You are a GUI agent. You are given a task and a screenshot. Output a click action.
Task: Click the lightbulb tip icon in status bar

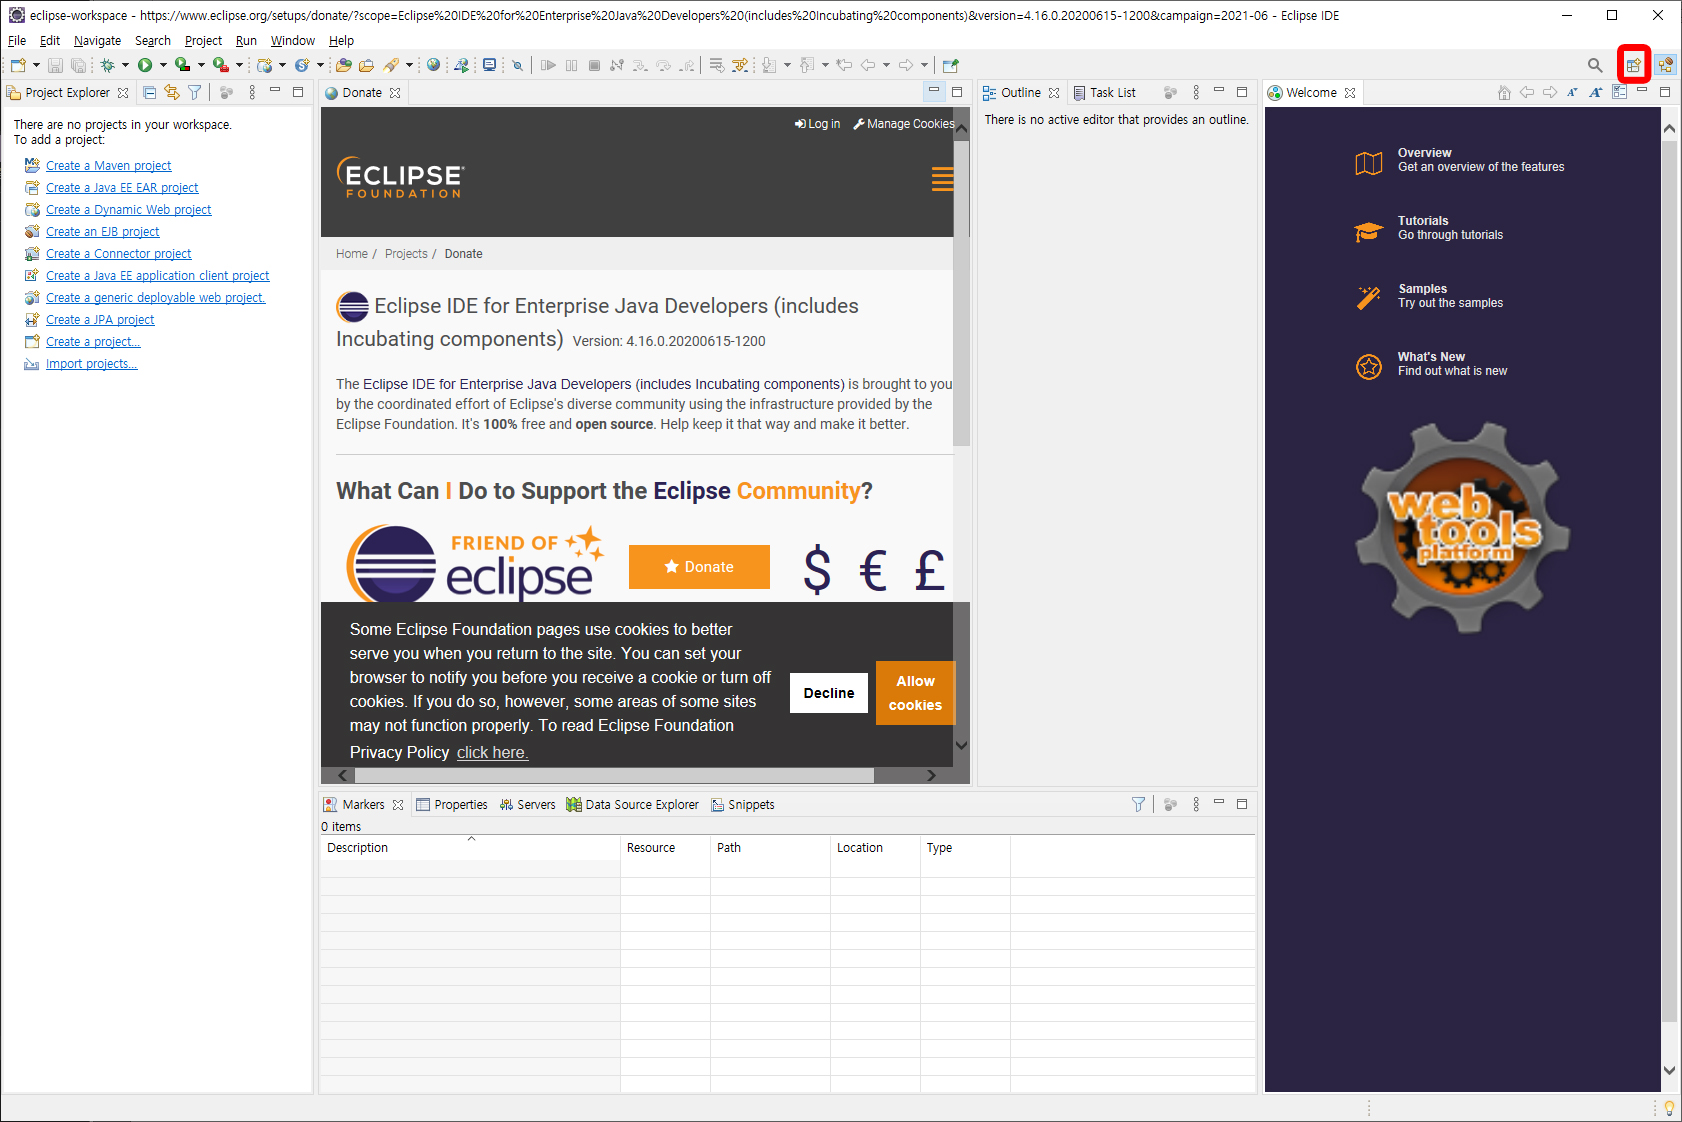(1669, 1108)
